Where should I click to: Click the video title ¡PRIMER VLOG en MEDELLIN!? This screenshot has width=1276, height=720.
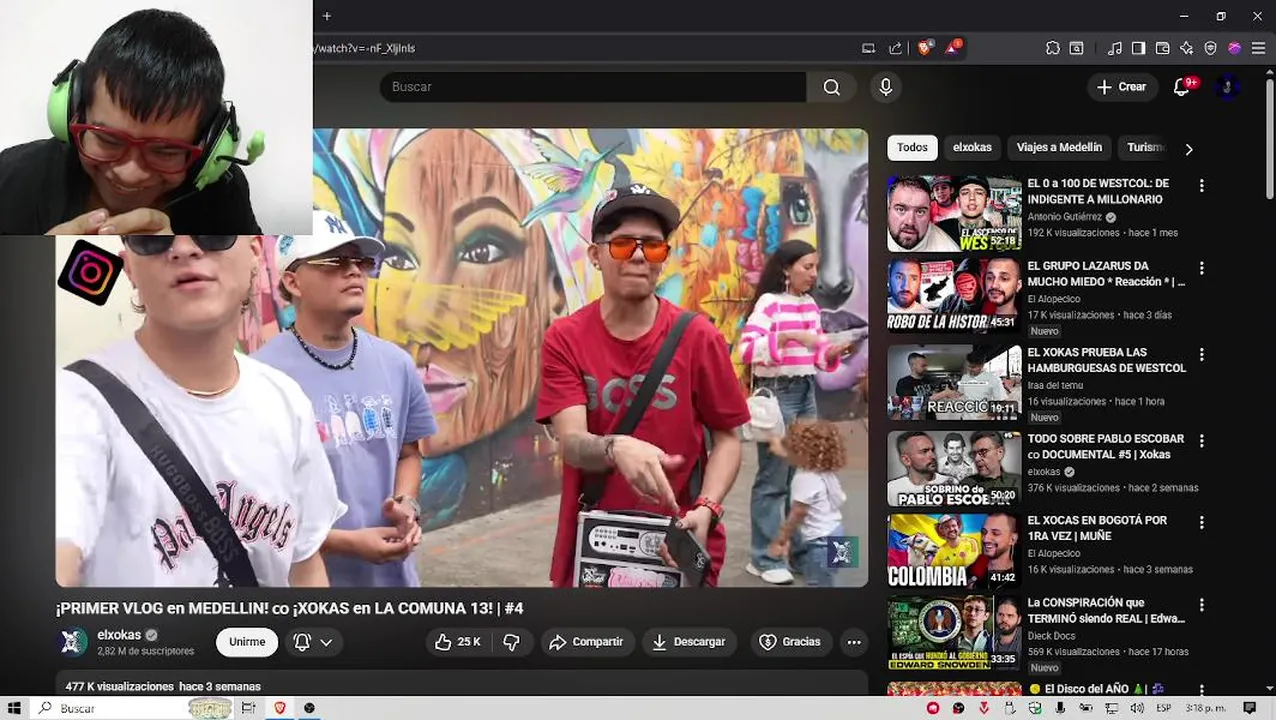point(290,608)
